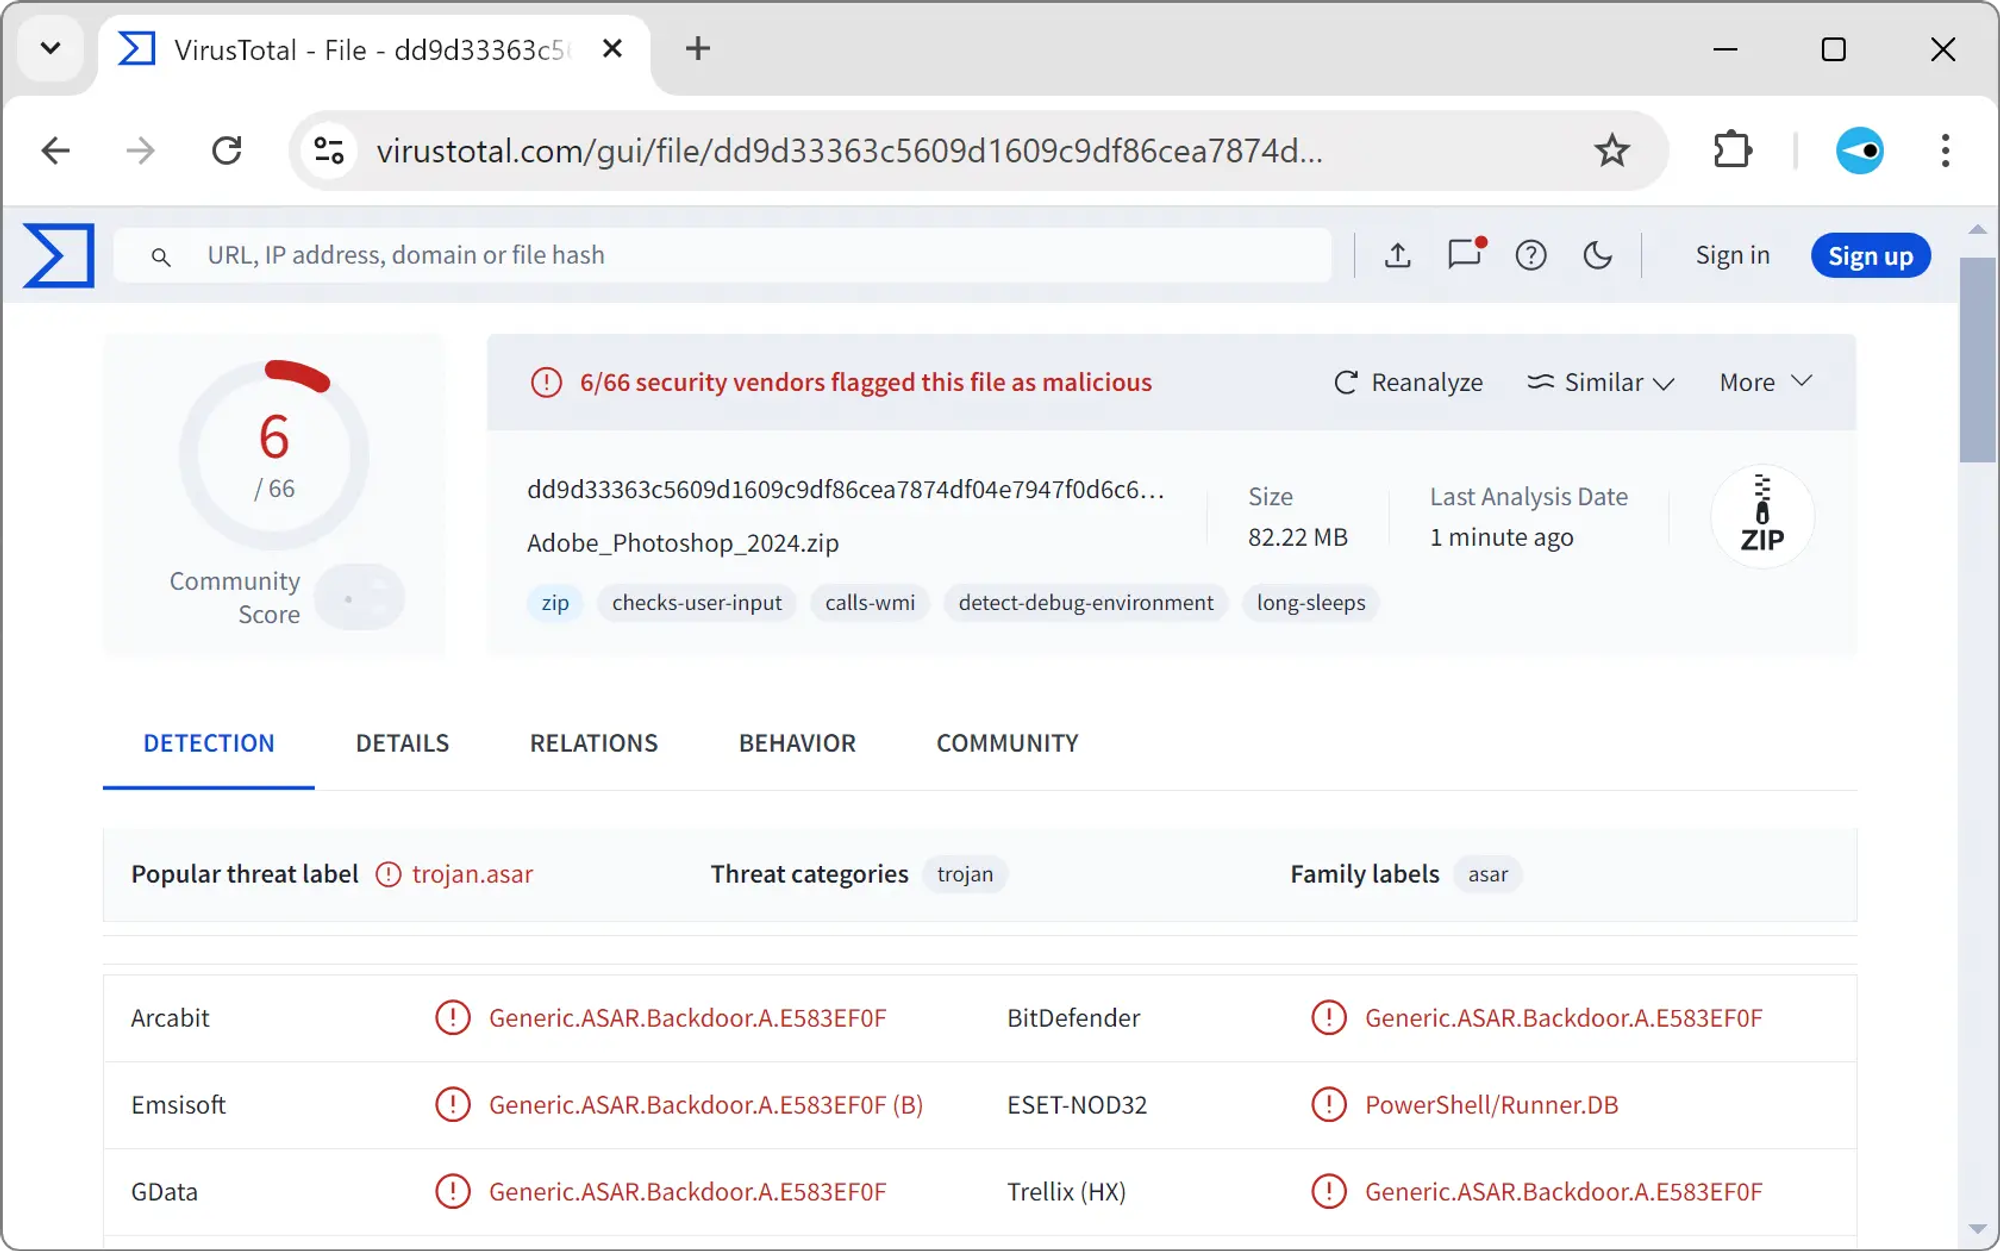Click the Sign up button
The image size is (2000, 1251).
[1870, 256]
